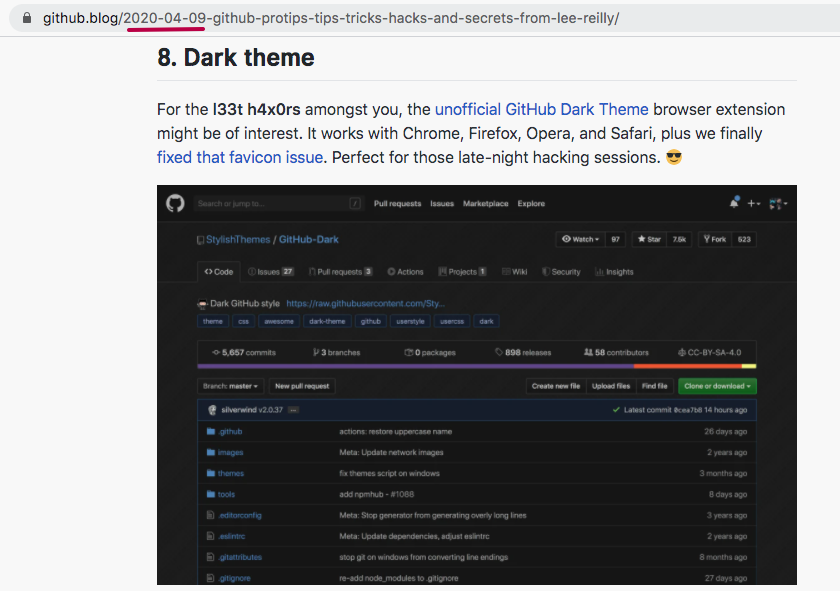Expand the commit message ellipsis button
The image size is (840, 591).
coord(293,410)
